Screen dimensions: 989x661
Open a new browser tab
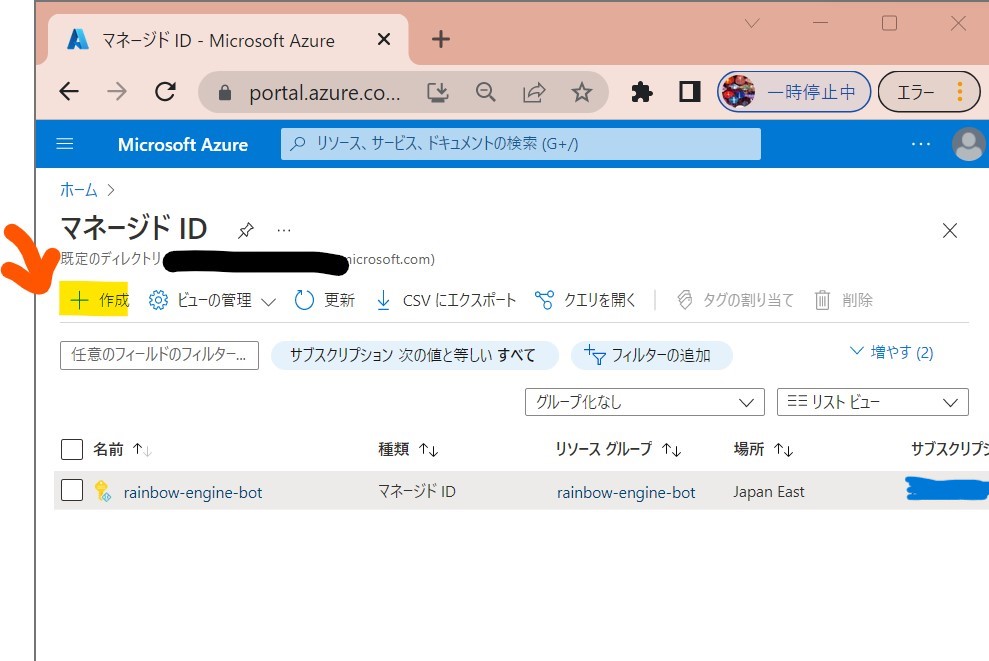pyautogui.click(x=440, y=39)
